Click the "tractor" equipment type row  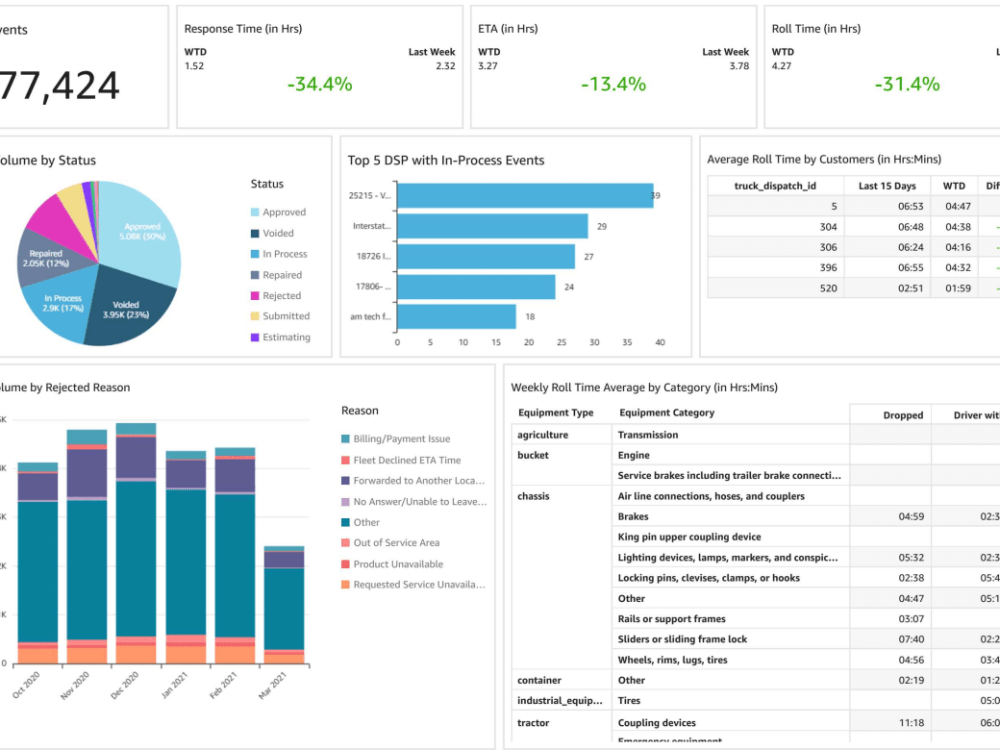532,722
